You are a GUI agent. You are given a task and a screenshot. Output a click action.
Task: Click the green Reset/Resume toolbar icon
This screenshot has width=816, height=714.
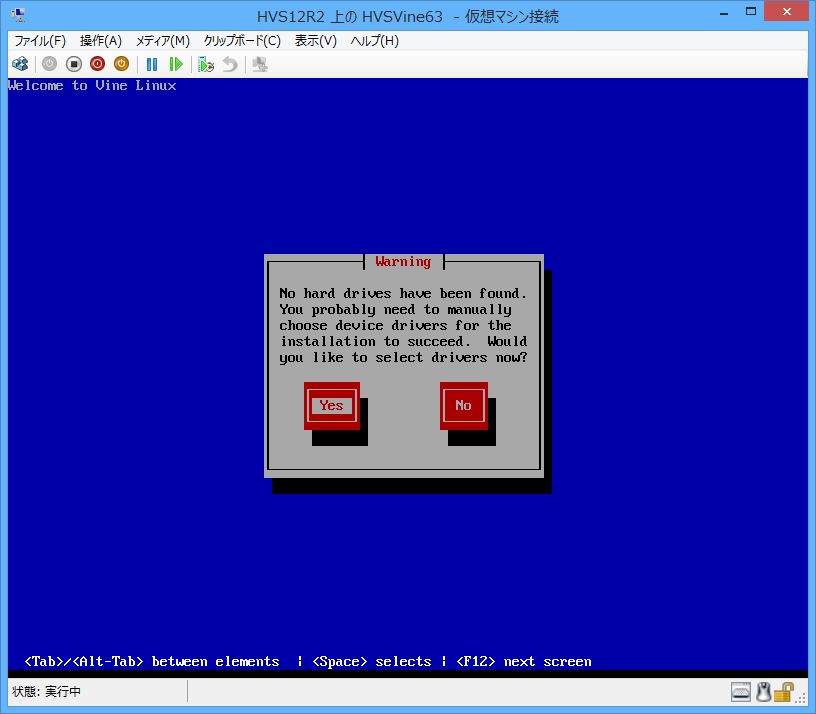176,65
